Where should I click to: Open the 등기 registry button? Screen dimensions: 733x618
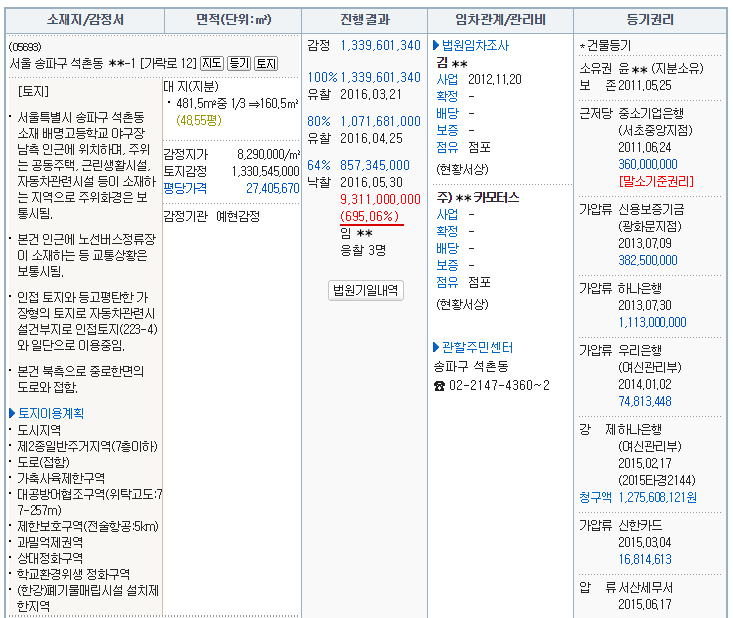(239, 63)
